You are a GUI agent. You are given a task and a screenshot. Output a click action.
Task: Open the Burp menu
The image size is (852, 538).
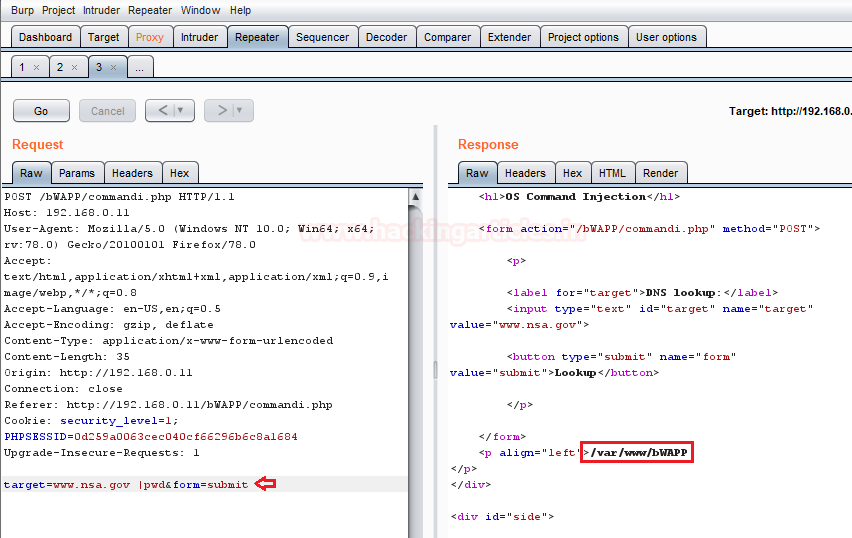point(22,10)
